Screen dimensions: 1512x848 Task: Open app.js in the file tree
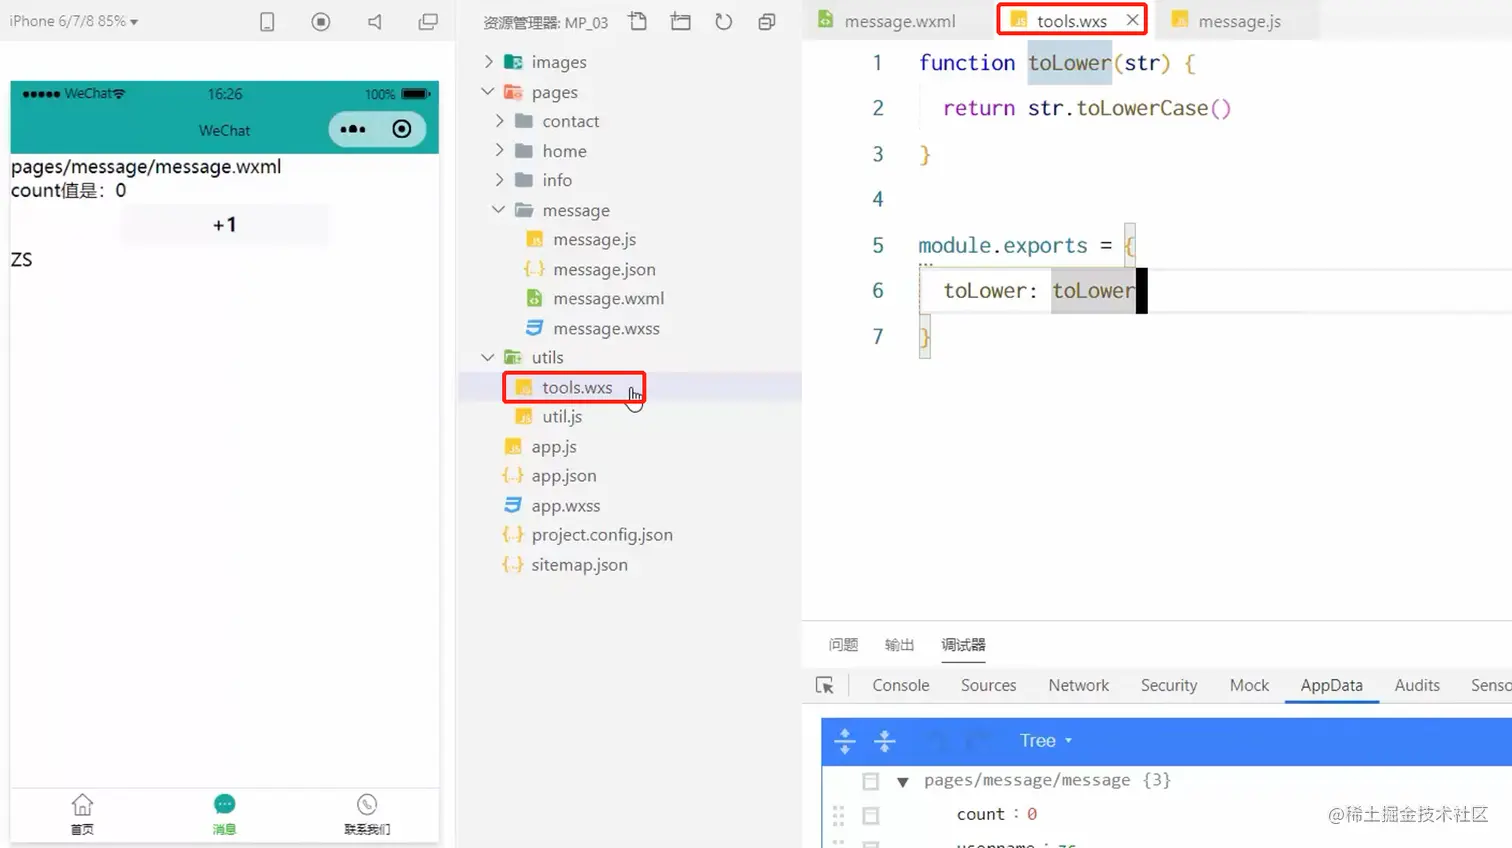[x=553, y=446]
